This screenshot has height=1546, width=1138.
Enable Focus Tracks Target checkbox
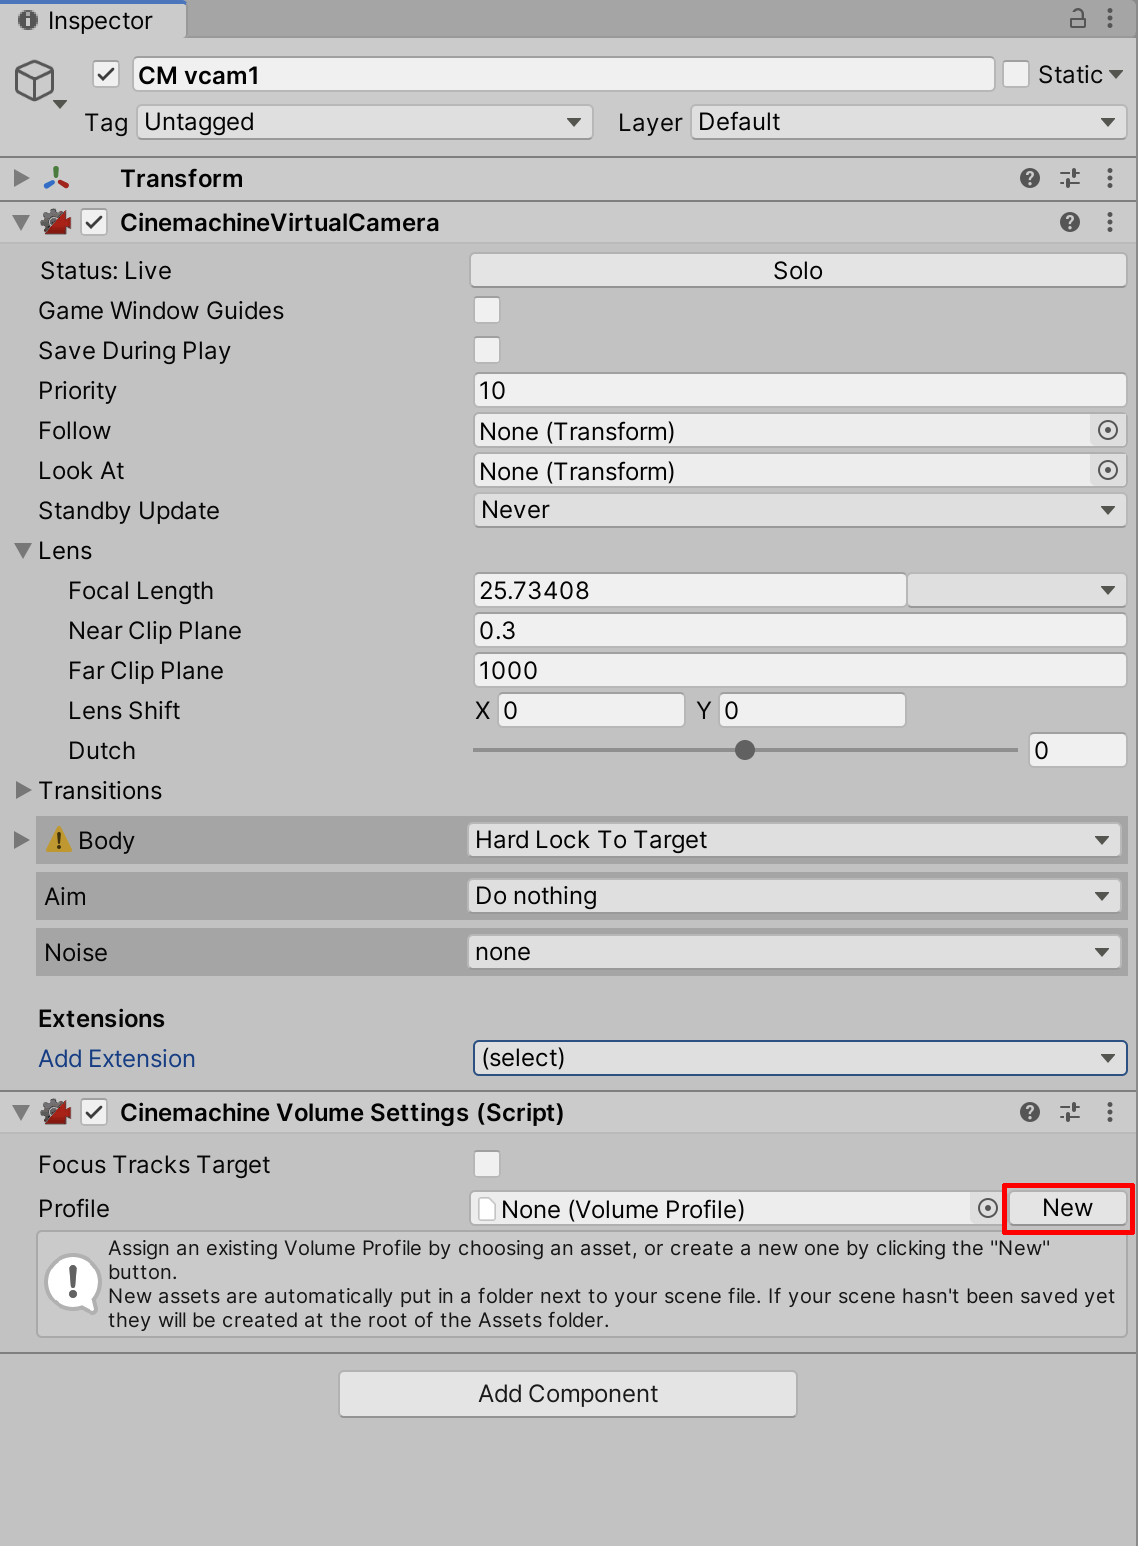pos(487,1164)
